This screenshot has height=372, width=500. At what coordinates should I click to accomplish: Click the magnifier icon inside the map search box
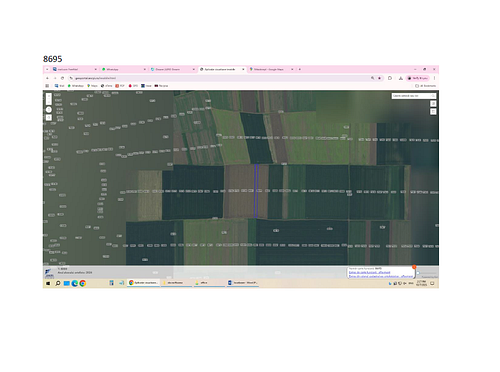tap(433, 96)
